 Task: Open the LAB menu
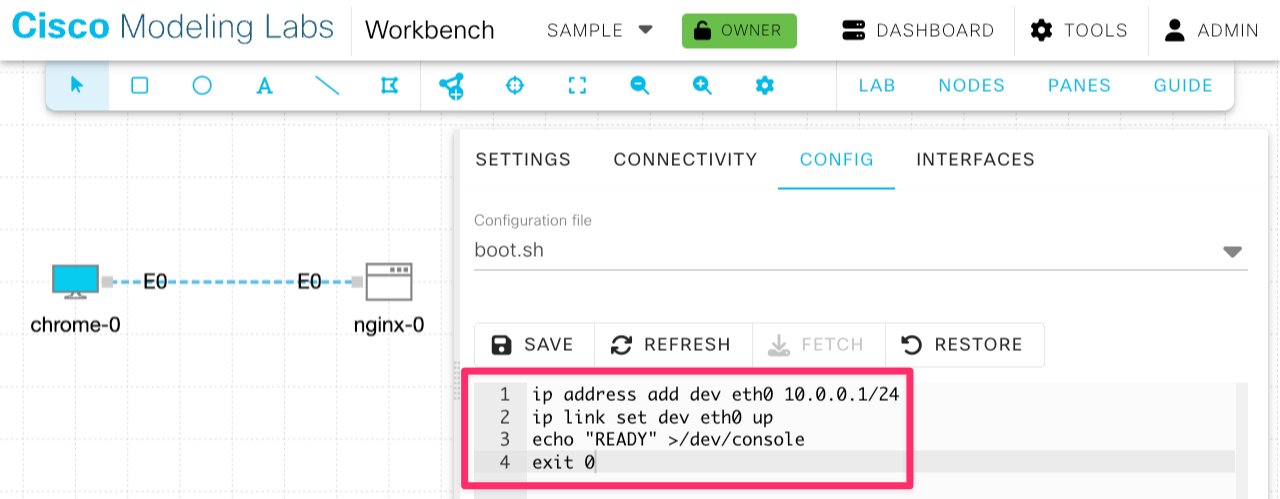coord(877,86)
